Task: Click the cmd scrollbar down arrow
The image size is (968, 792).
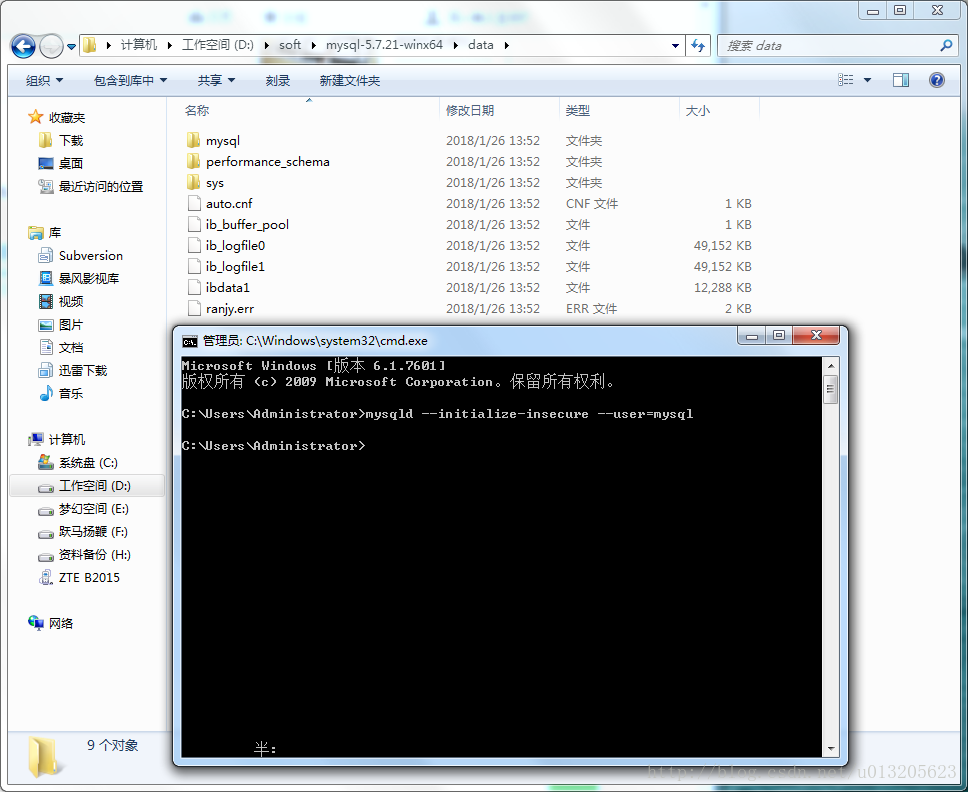Action: [830, 748]
